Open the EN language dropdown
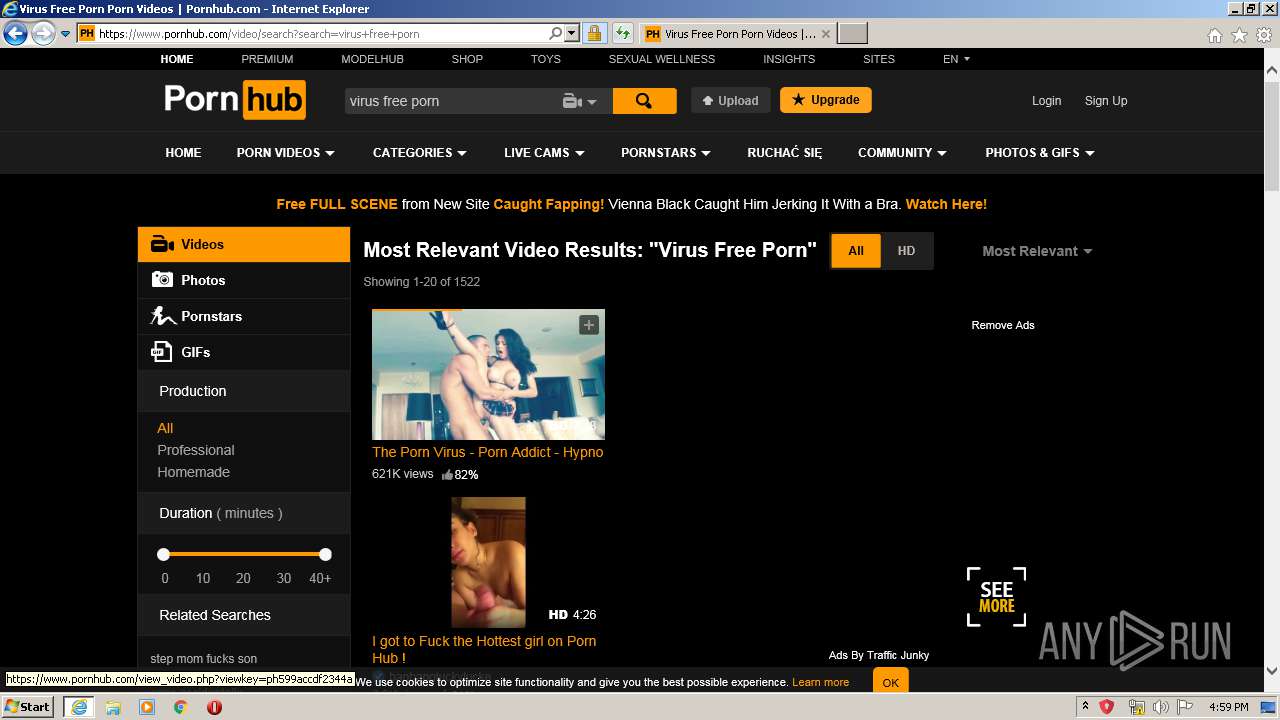 [x=956, y=59]
